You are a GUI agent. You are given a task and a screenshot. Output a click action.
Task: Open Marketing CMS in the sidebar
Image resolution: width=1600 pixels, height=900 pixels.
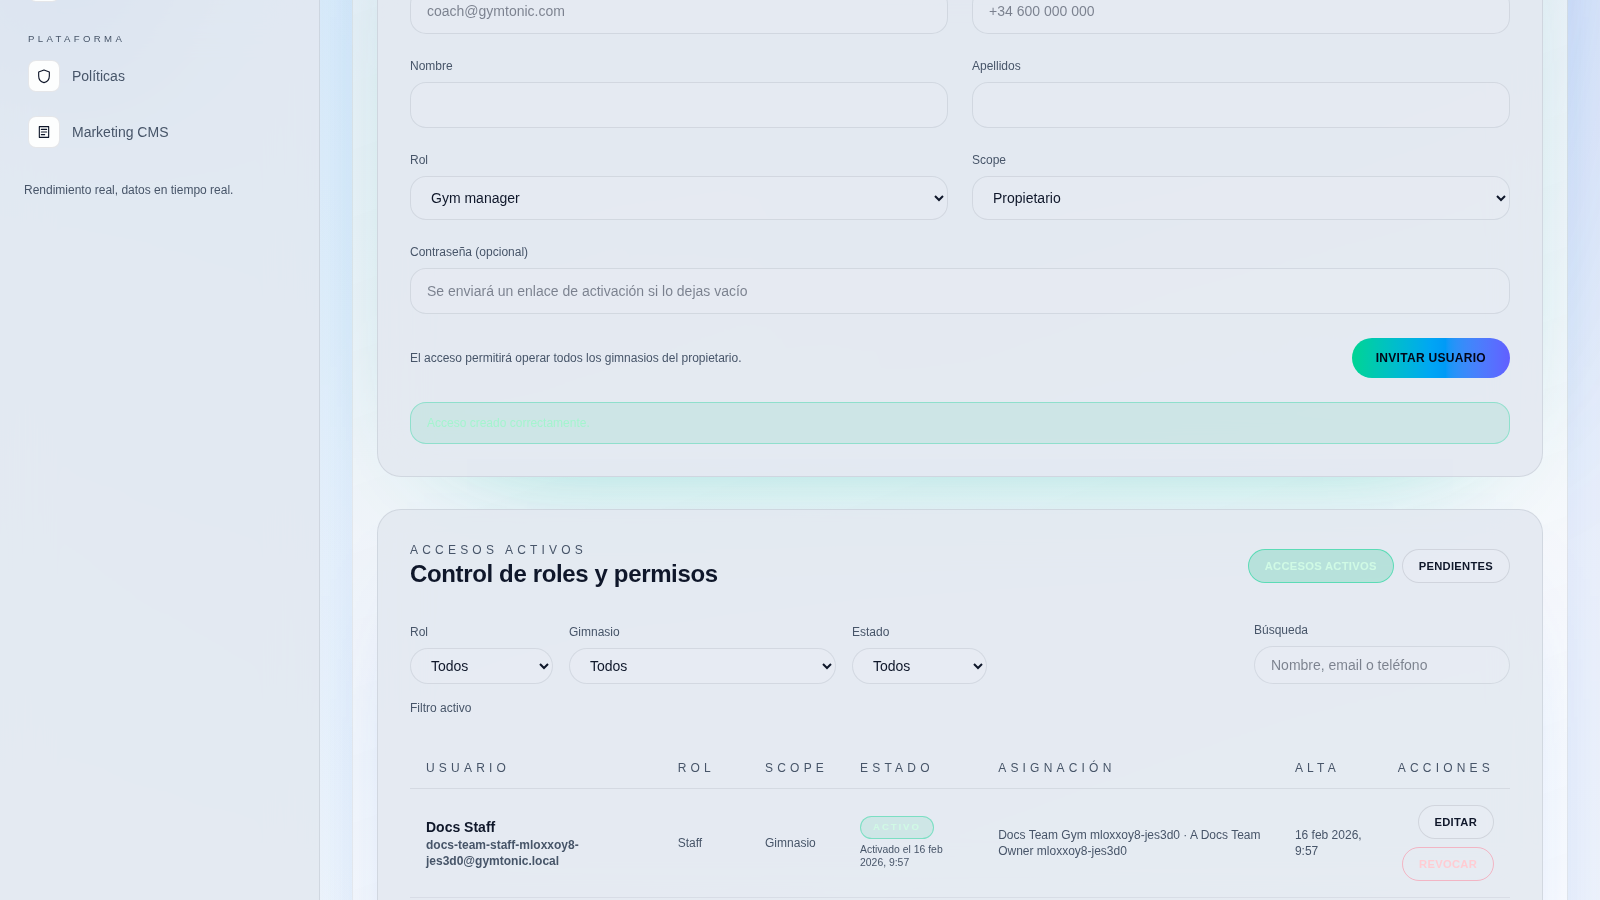120,132
